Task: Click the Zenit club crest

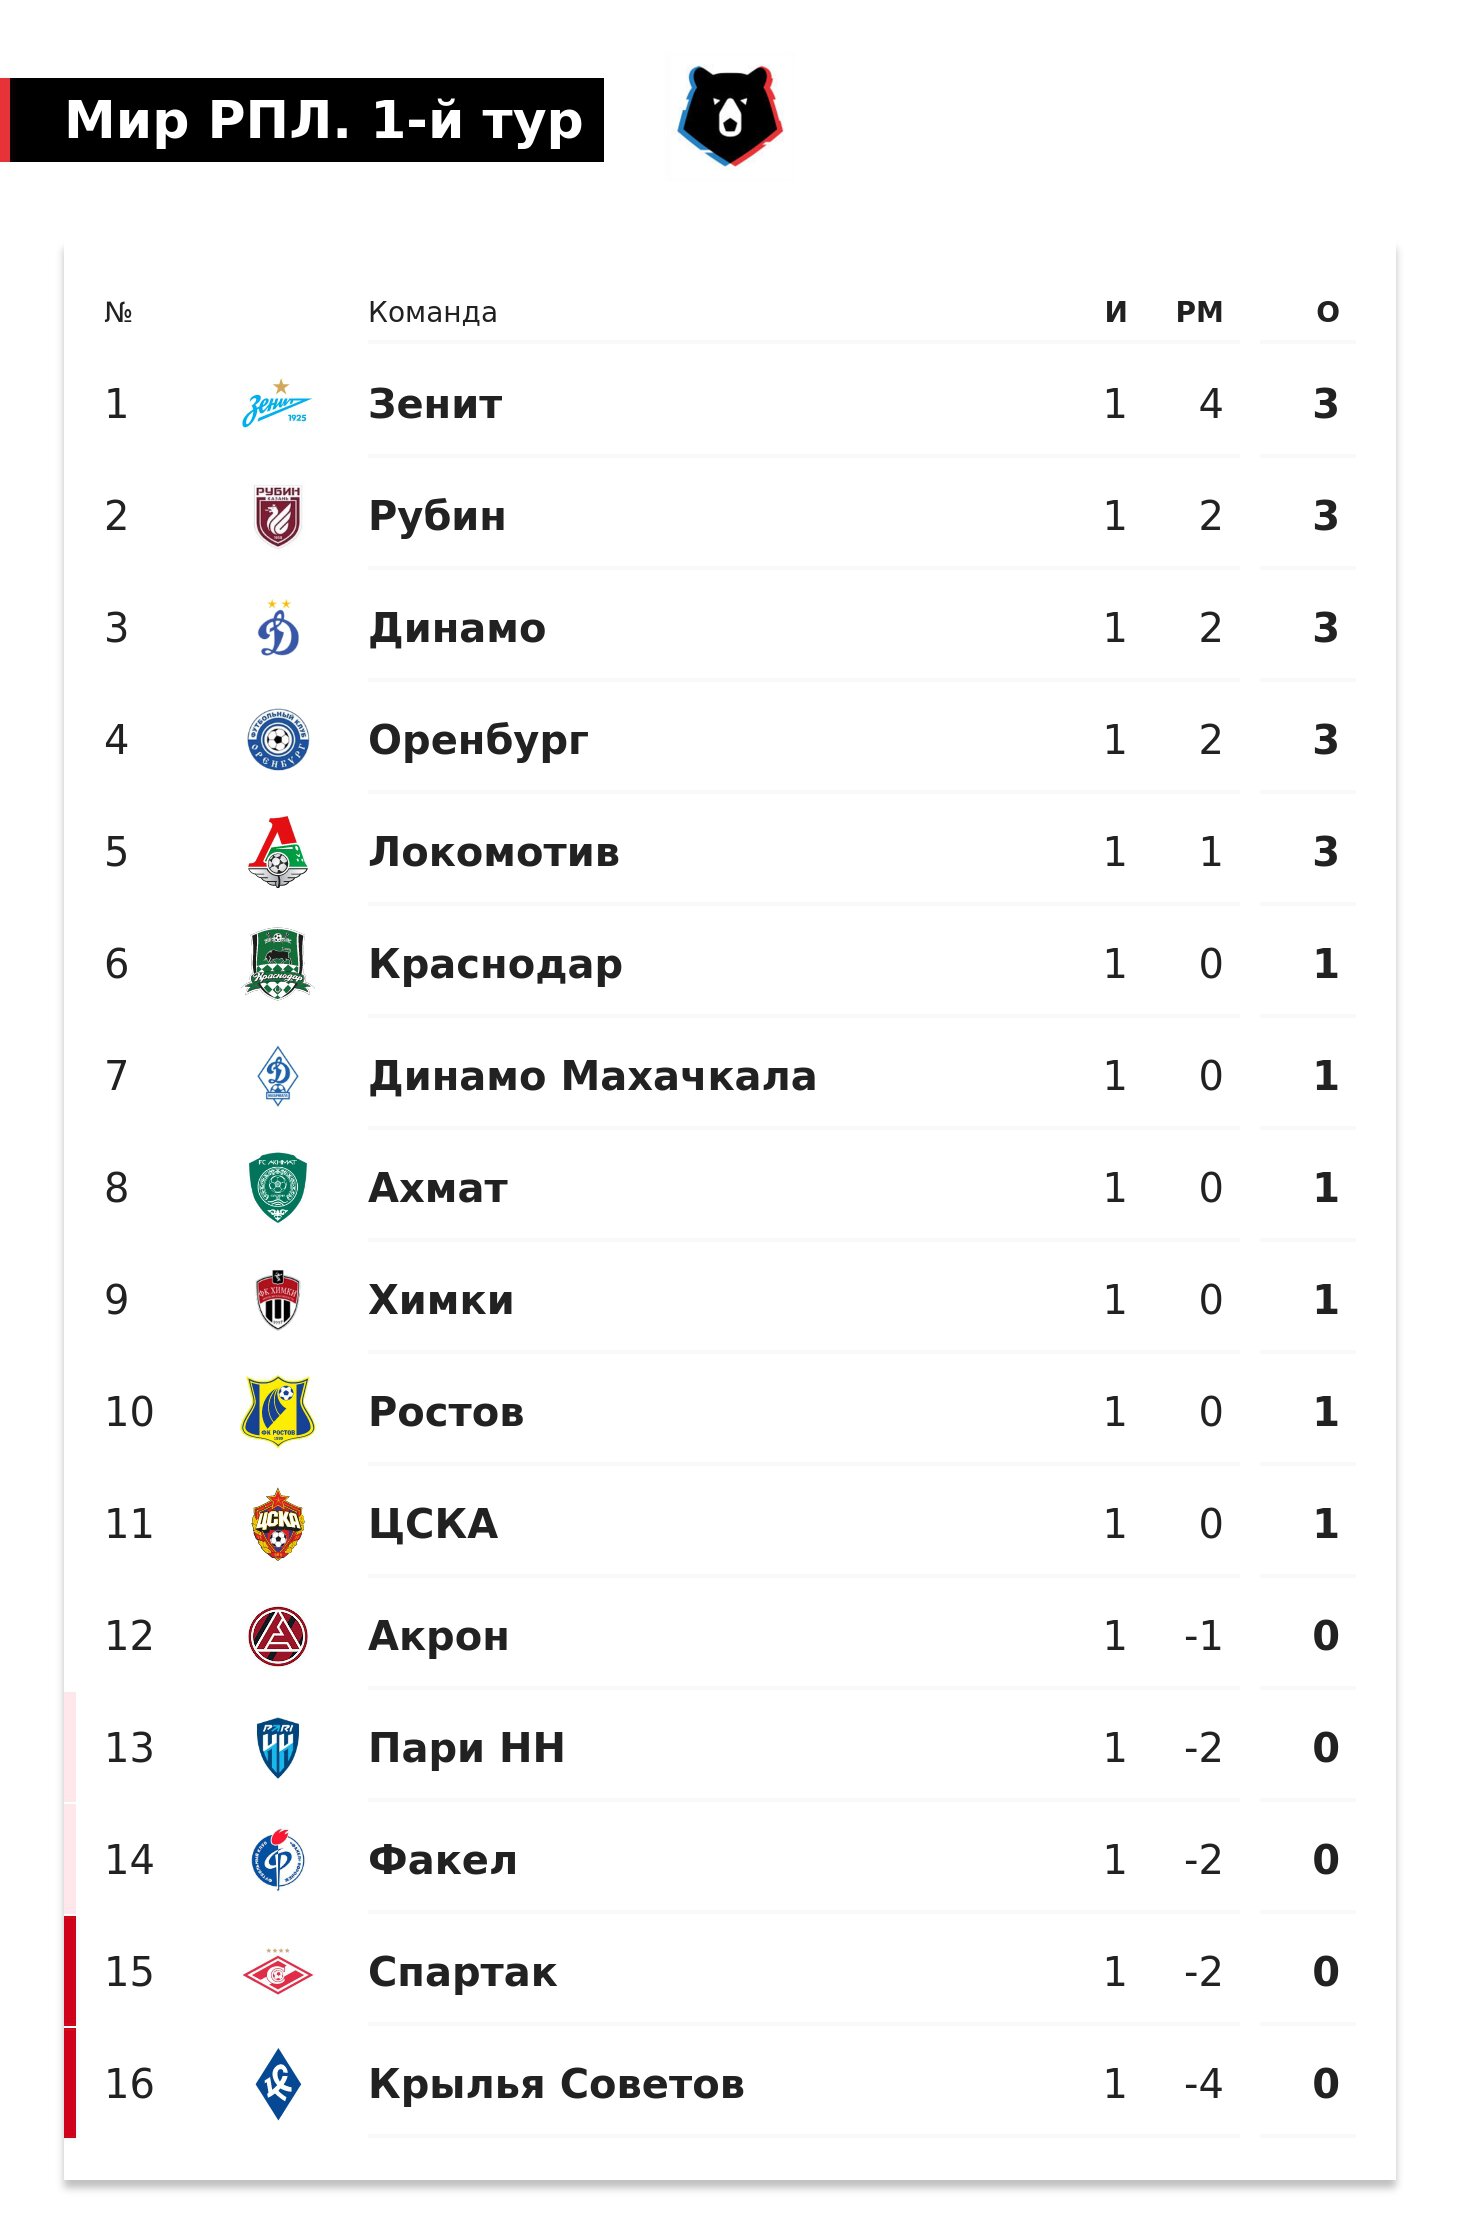Action: point(277,404)
